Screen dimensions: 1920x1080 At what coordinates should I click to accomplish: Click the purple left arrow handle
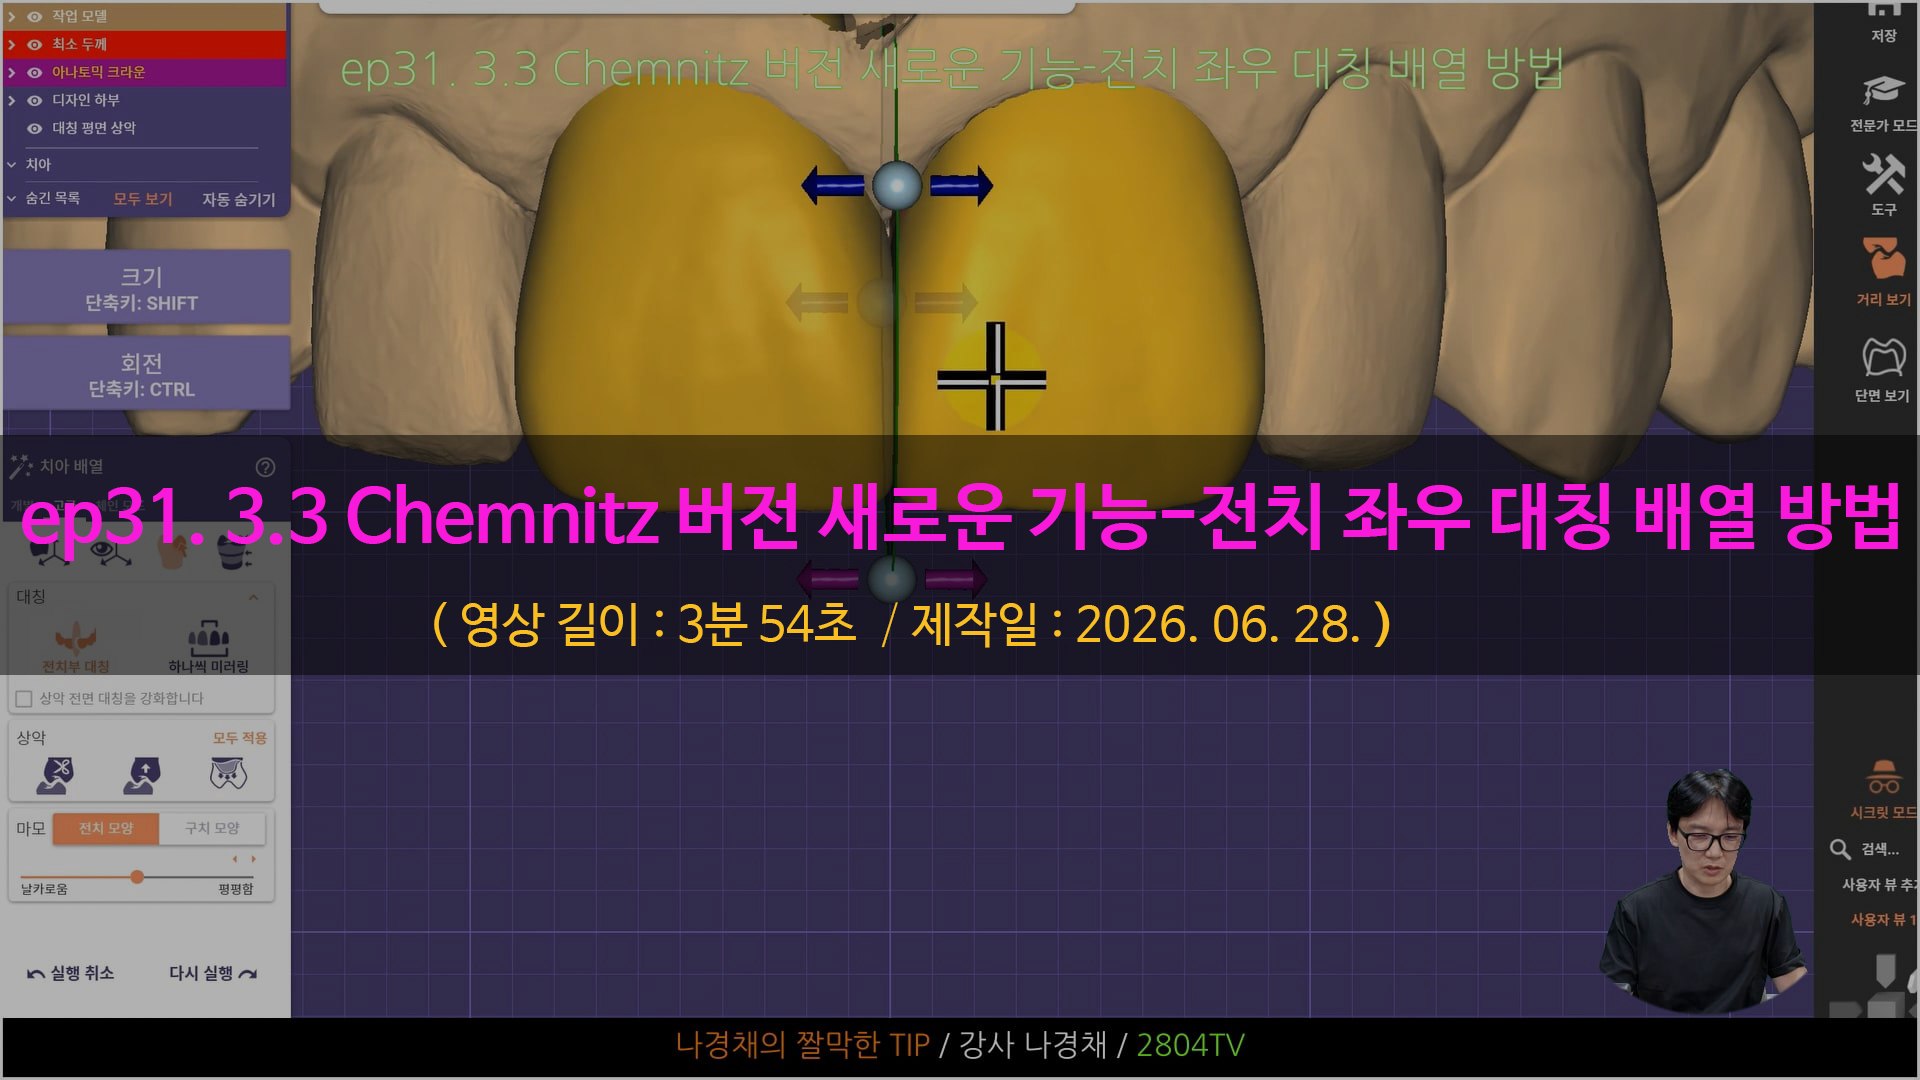point(827,578)
